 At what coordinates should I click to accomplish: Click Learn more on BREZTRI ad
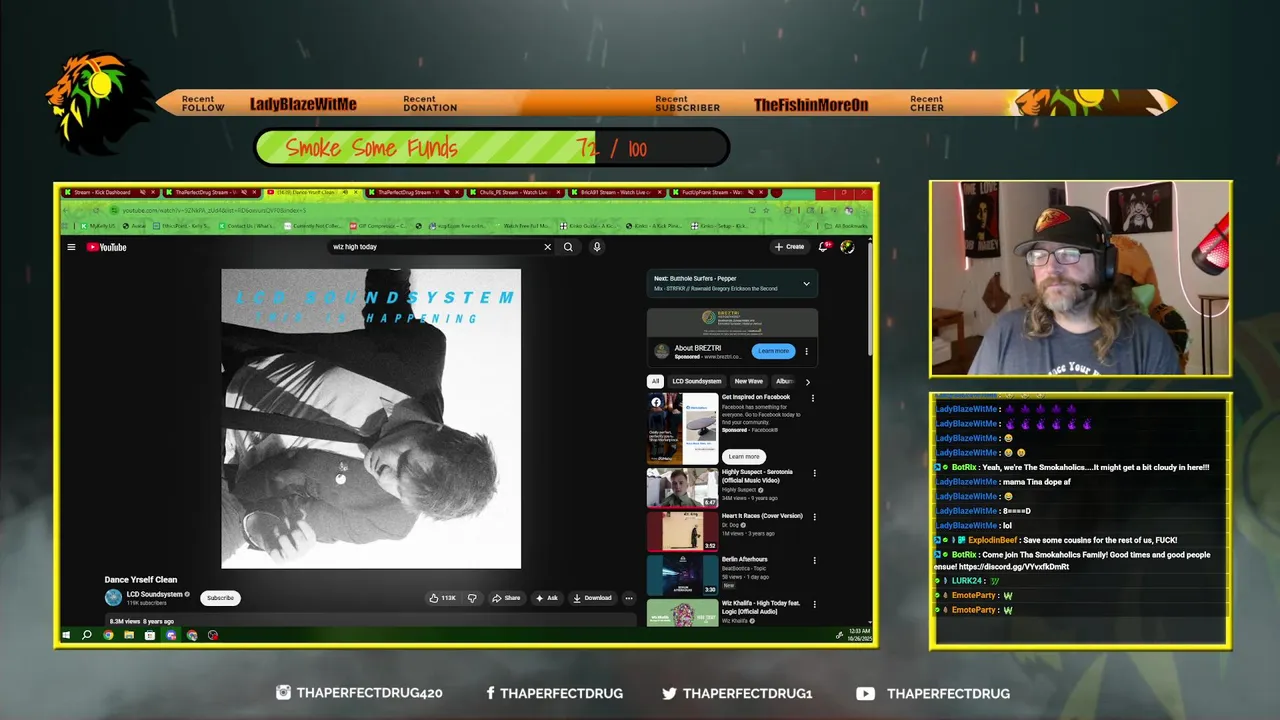773,351
